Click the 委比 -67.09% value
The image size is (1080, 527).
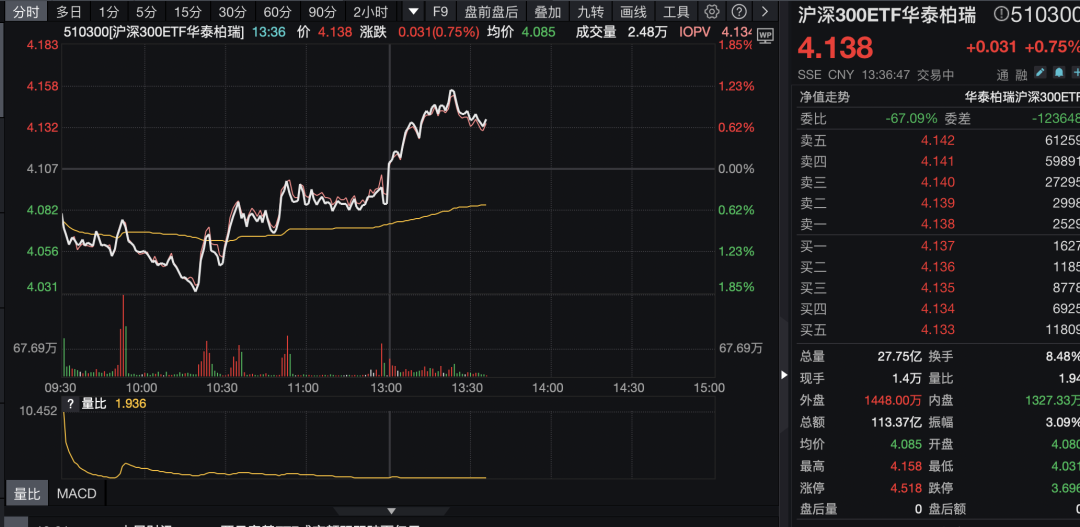tap(911, 118)
